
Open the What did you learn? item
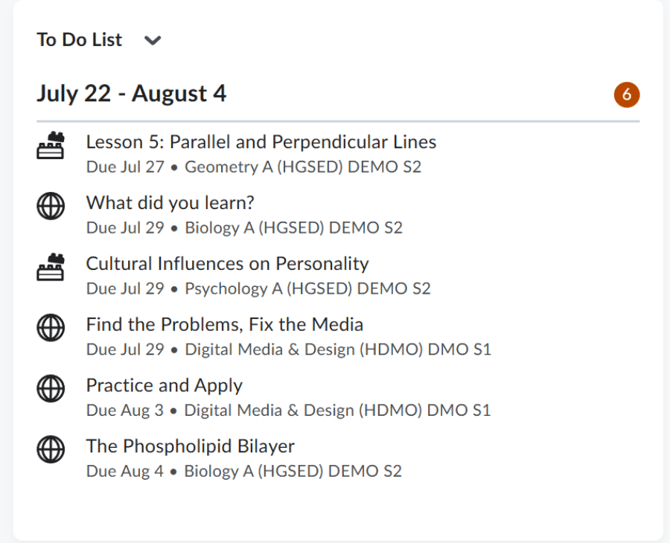click(x=170, y=203)
